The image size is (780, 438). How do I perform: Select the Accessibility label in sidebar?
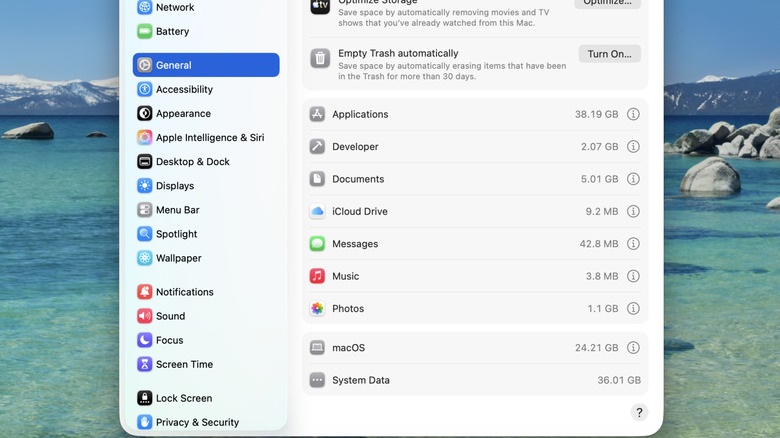tap(184, 90)
